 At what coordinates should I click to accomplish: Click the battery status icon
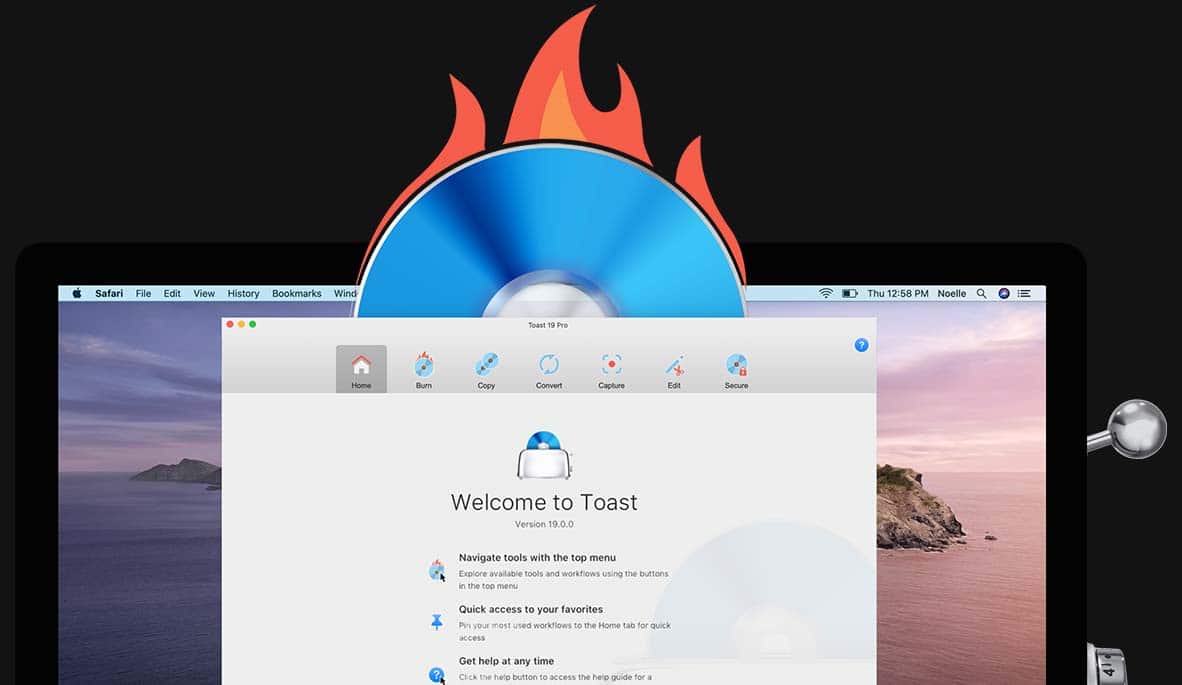tap(850, 293)
